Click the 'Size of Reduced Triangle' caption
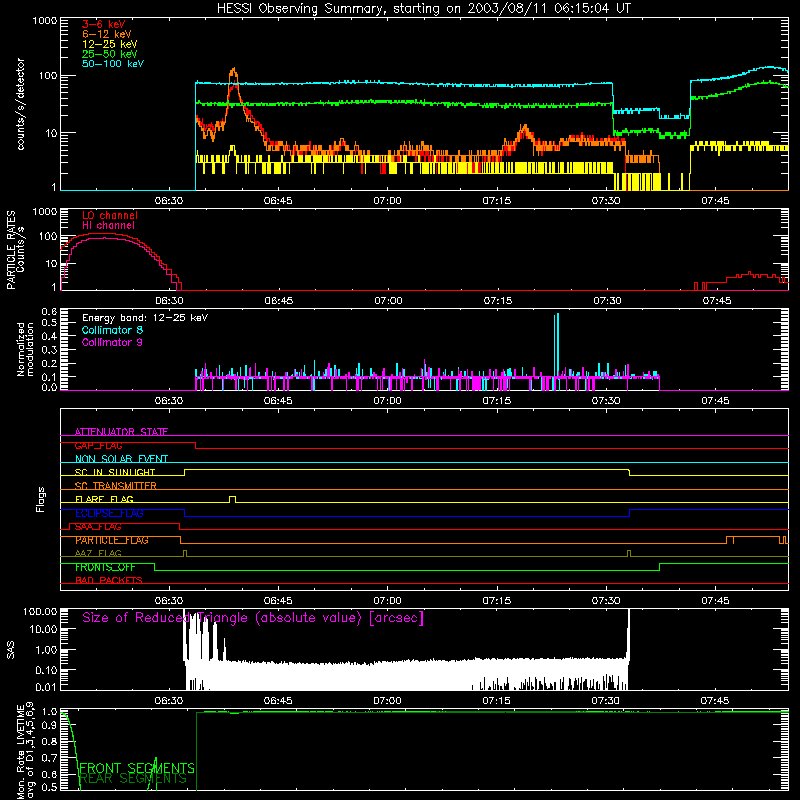The height and width of the screenshot is (800, 800). 253,618
